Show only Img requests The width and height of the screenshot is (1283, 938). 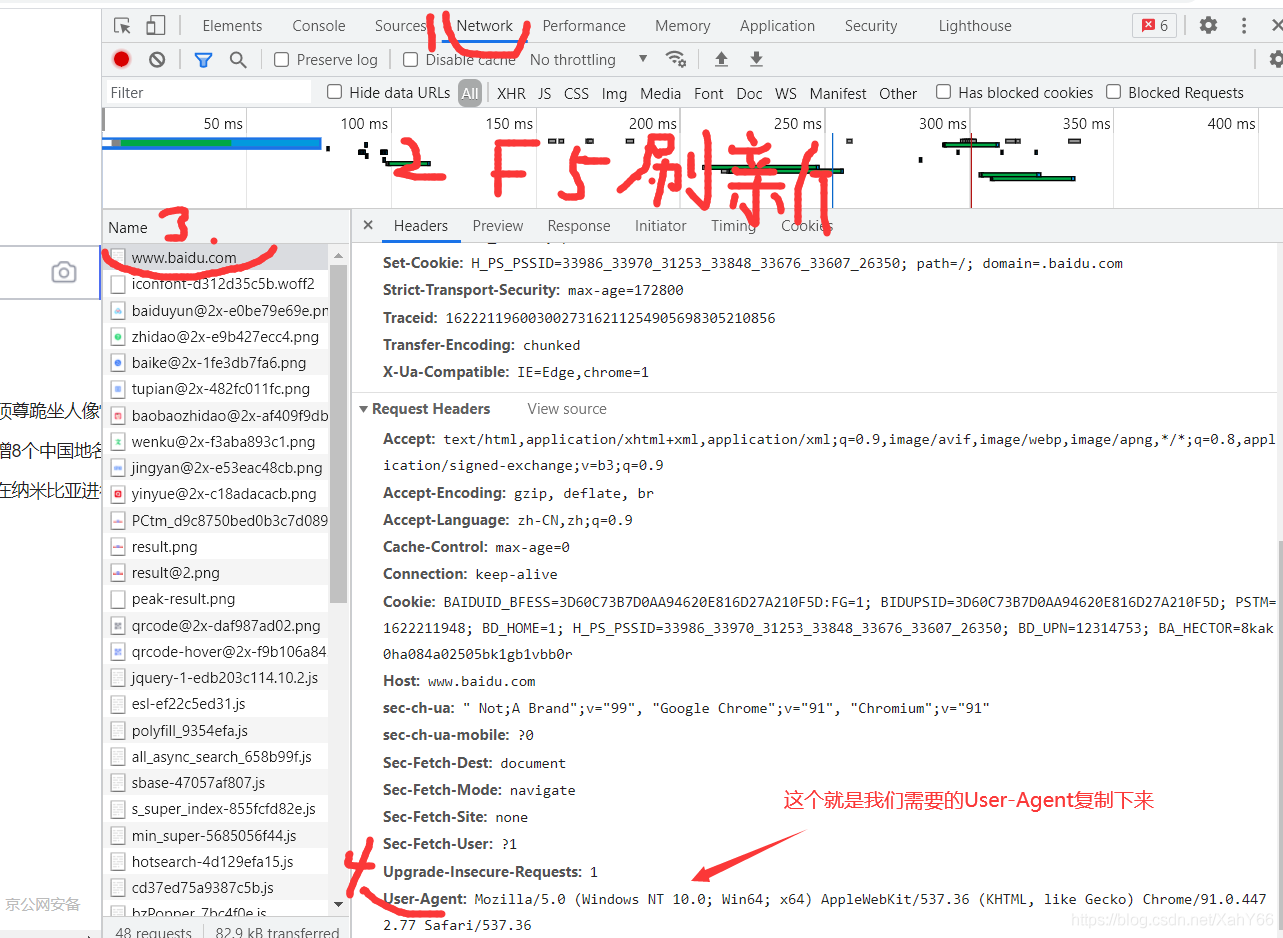coord(615,93)
